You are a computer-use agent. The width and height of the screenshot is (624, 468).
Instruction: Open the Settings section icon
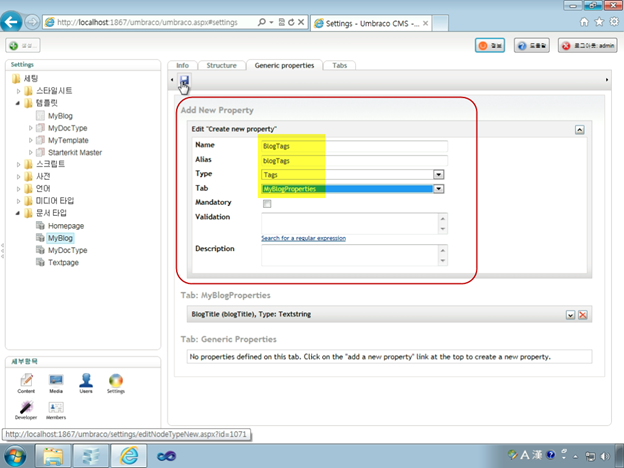116,384
